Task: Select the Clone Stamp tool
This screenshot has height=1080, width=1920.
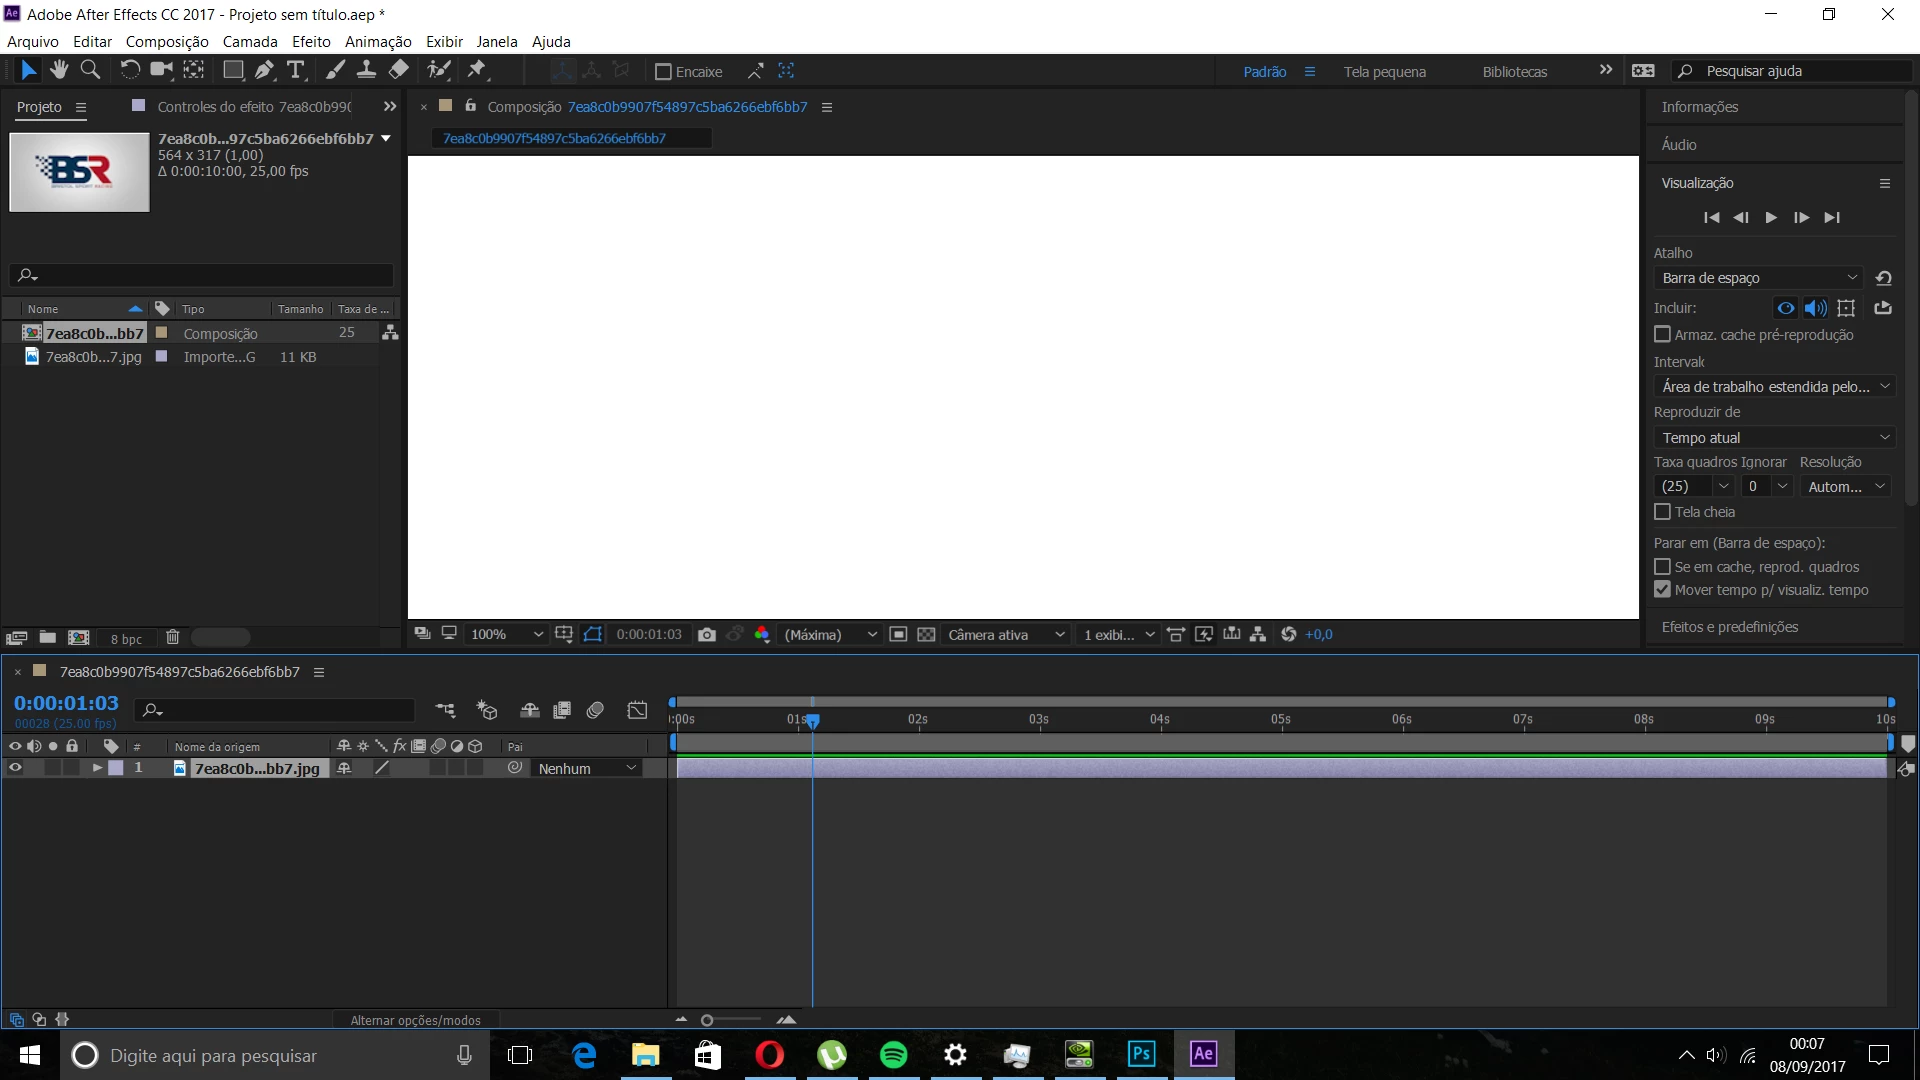Action: click(x=367, y=70)
